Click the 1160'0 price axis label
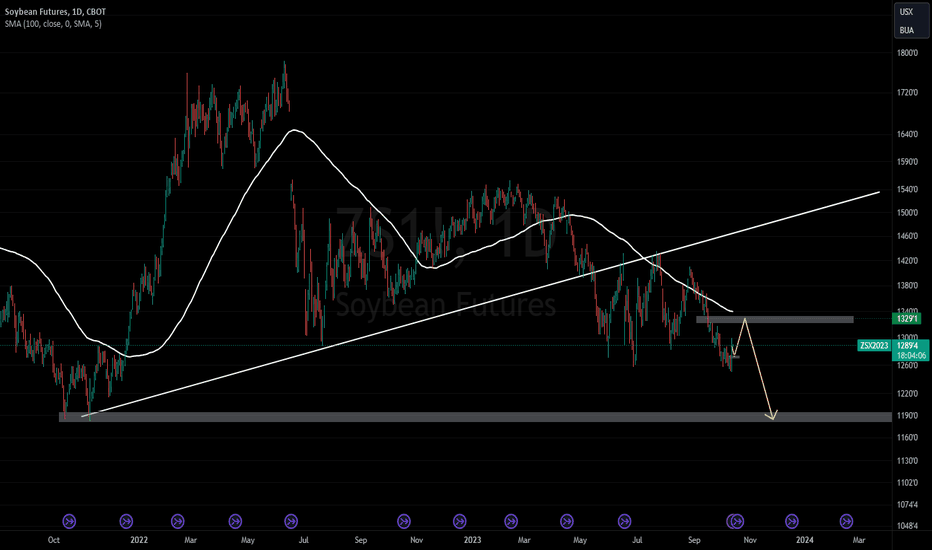 (907, 438)
